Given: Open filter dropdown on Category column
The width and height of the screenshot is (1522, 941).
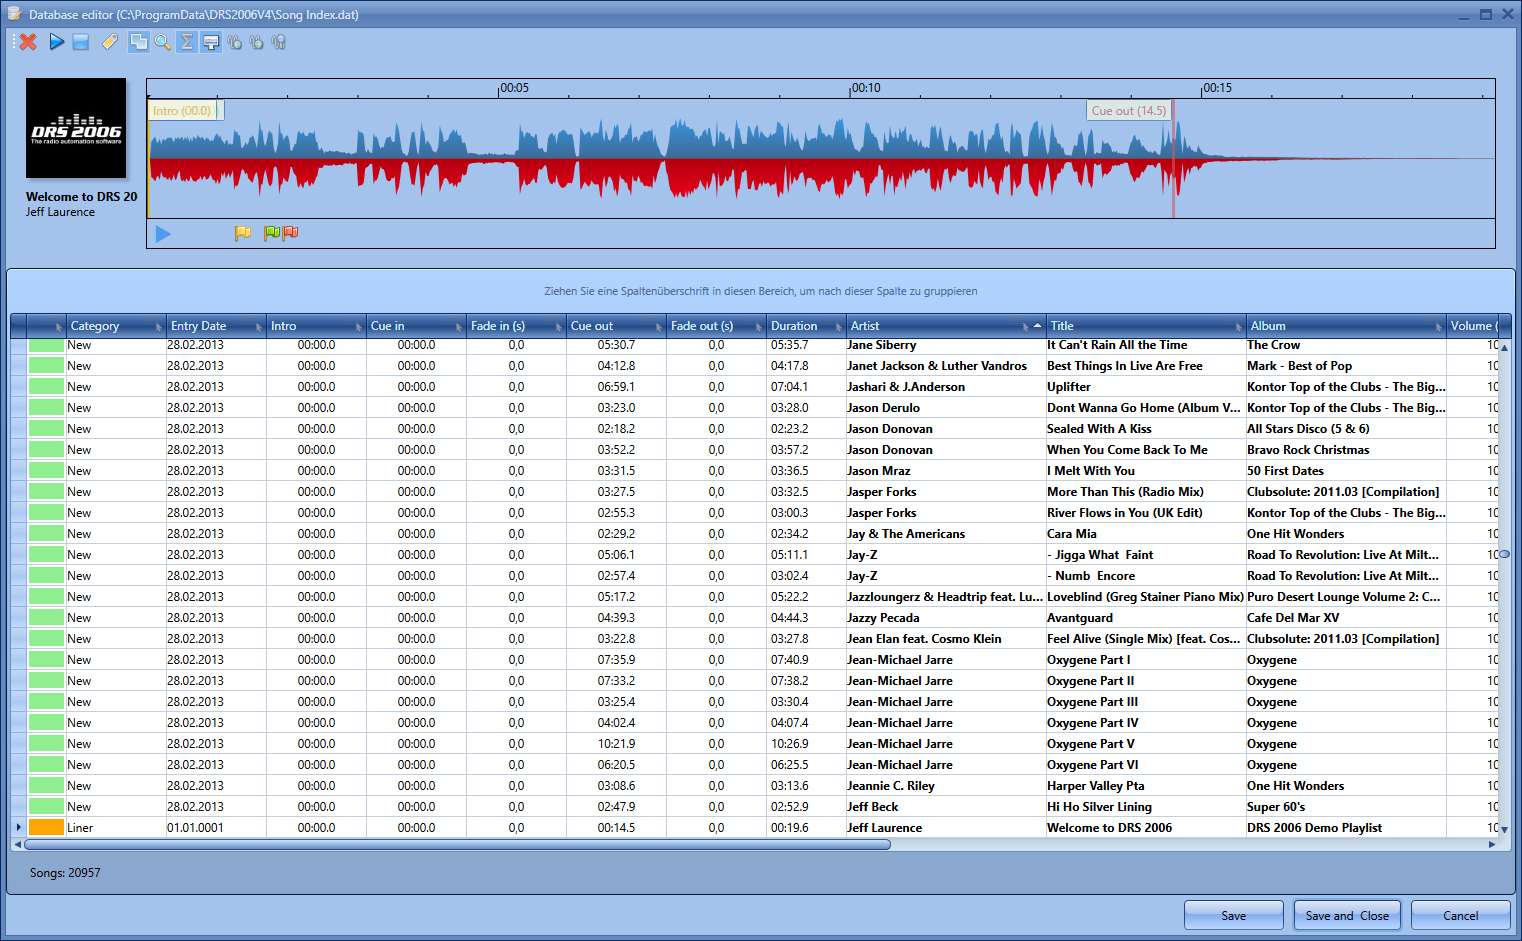Looking at the screenshot, I should 158,327.
